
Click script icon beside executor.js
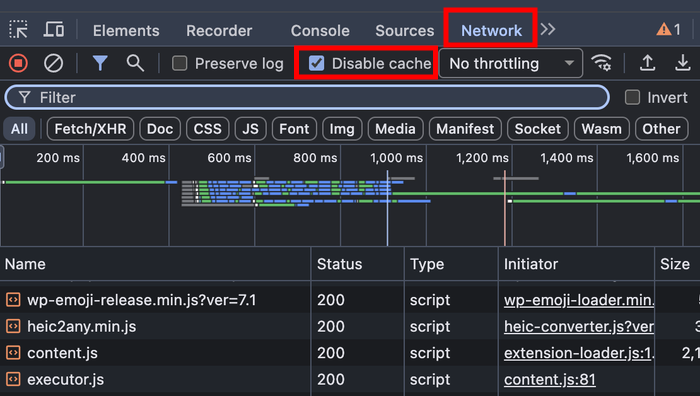coord(13,379)
